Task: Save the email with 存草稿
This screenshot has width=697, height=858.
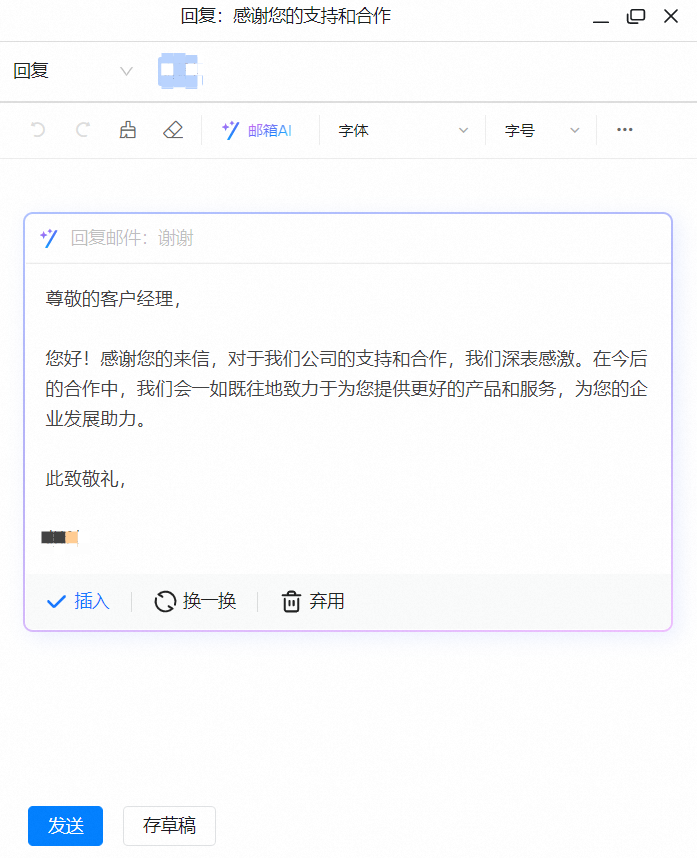Action: point(169,825)
